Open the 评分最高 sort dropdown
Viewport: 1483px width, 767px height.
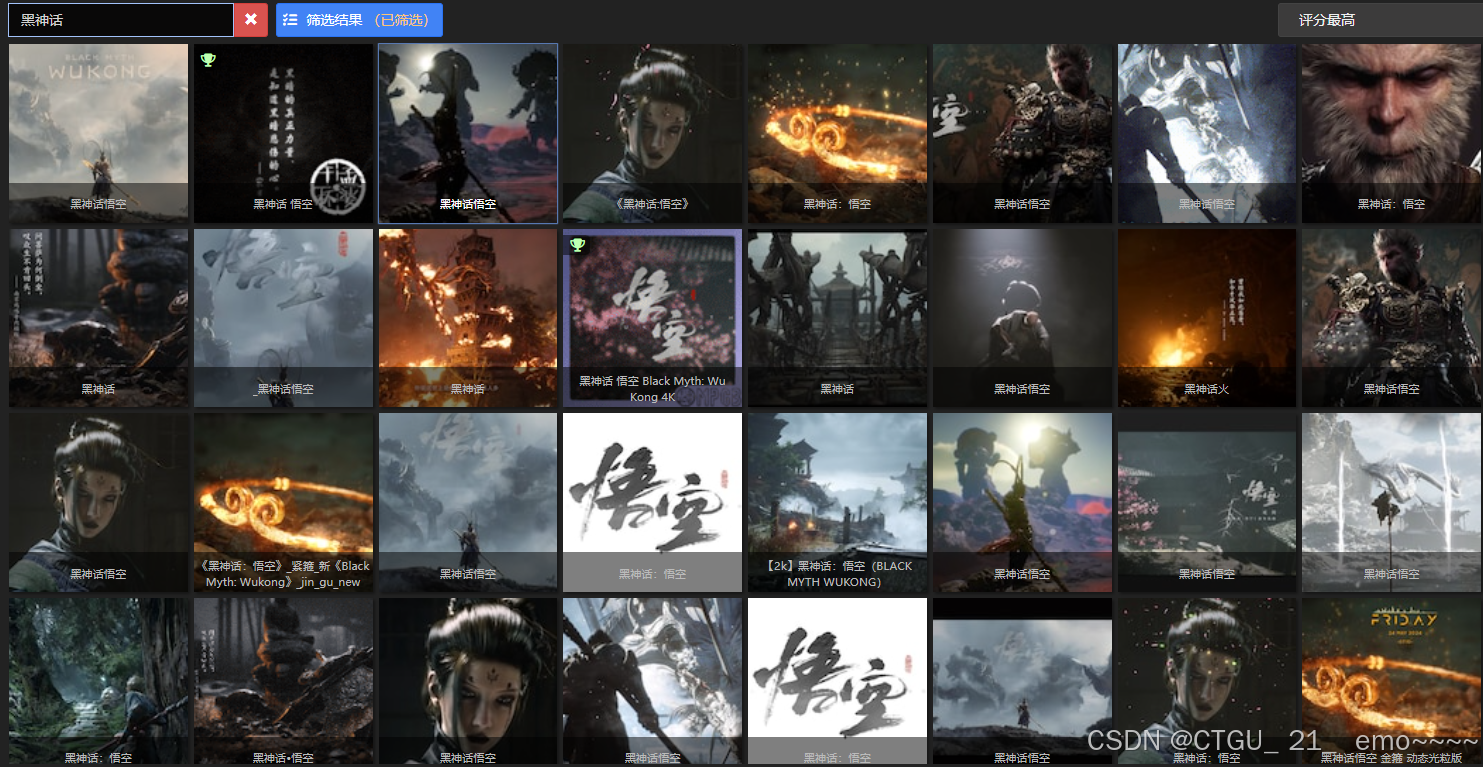coord(1380,20)
